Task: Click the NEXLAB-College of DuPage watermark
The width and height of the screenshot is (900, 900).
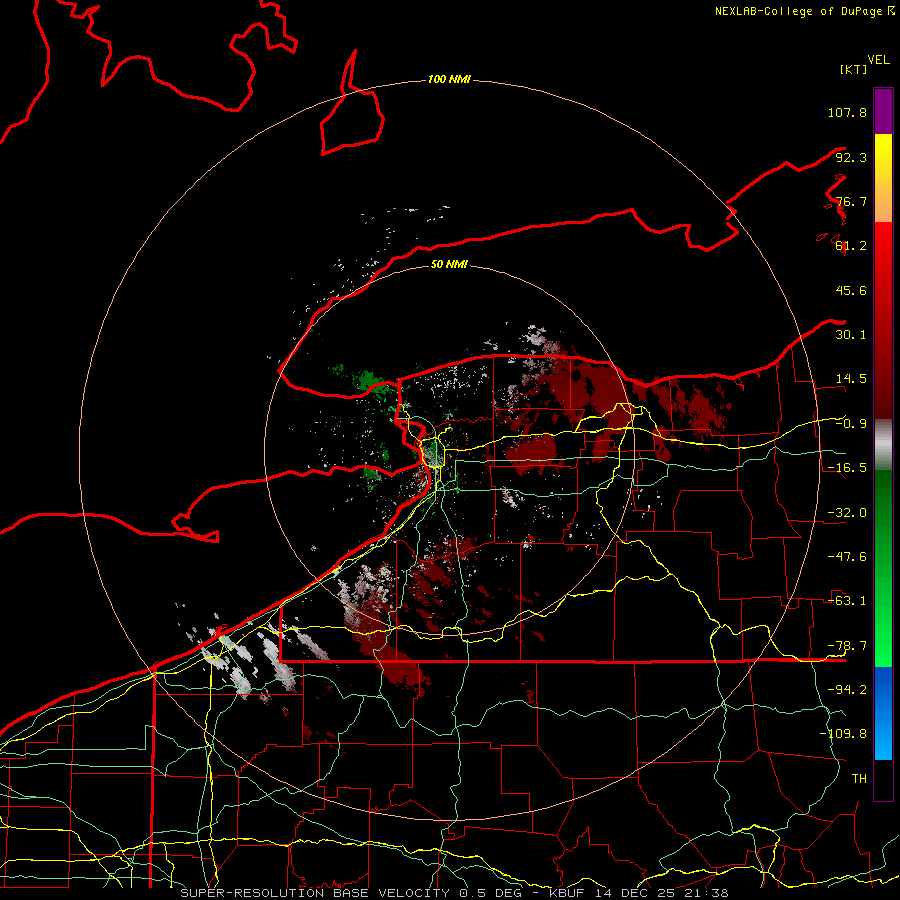Action: [x=805, y=11]
